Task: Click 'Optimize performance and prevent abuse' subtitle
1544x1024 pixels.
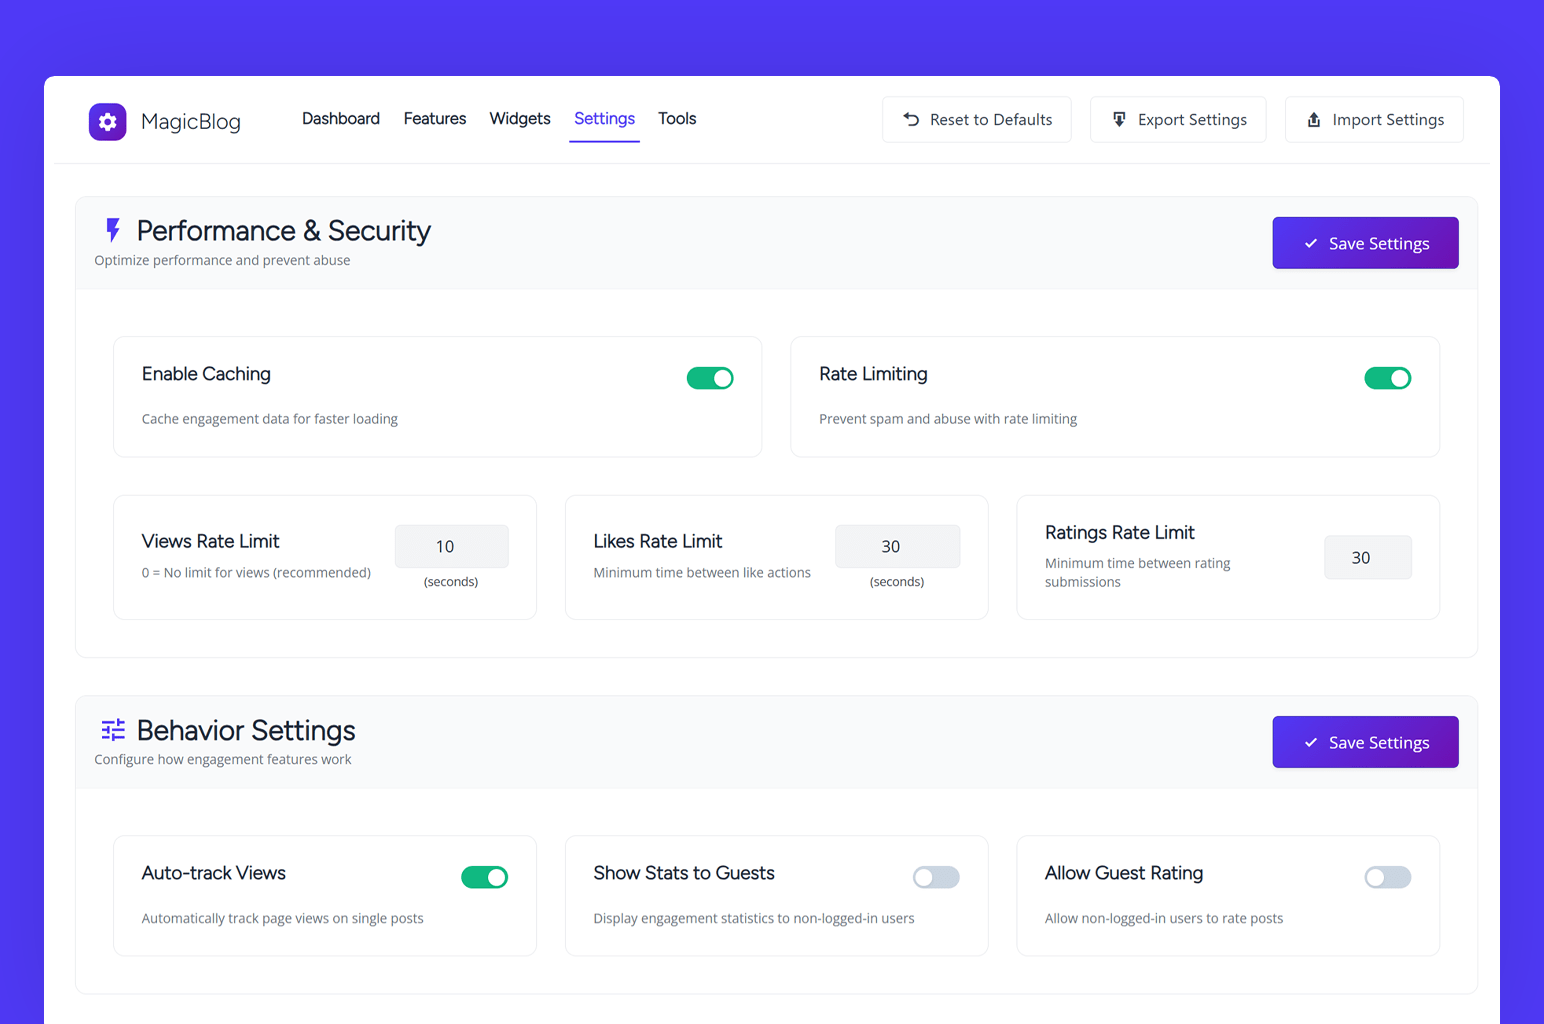Action: tap(222, 260)
